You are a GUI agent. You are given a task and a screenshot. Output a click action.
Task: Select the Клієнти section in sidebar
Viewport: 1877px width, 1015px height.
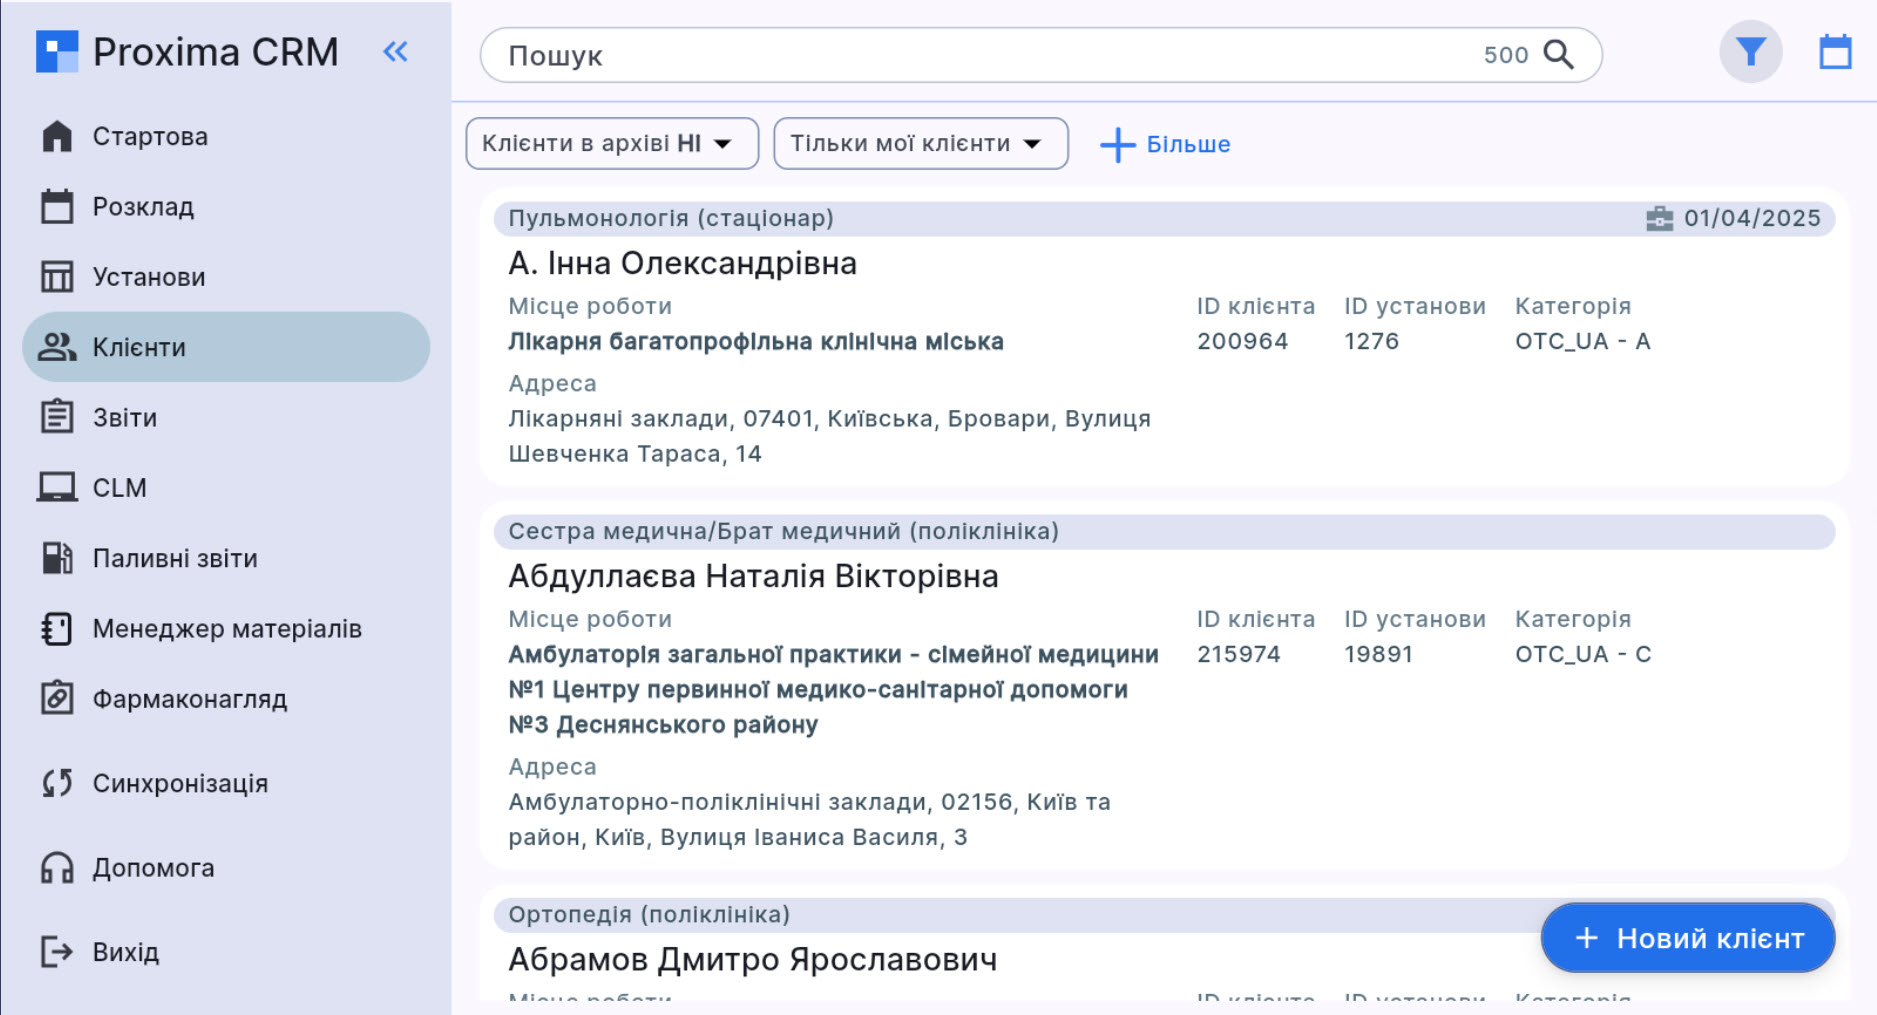140,347
